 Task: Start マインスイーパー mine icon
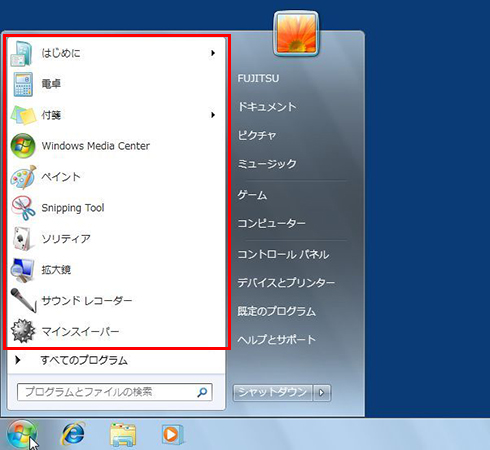(x=23, y=331)
